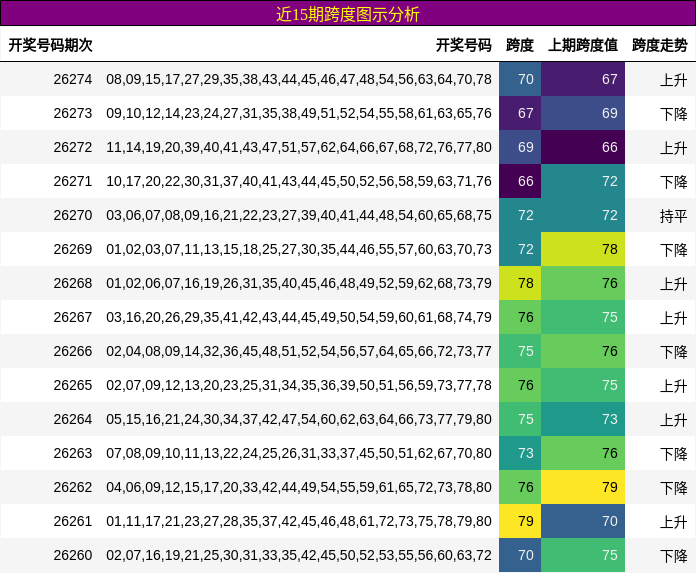Screen dimensions: 696x573
Task: Click trend 下降 in row 26260
Action: point(674,556)
